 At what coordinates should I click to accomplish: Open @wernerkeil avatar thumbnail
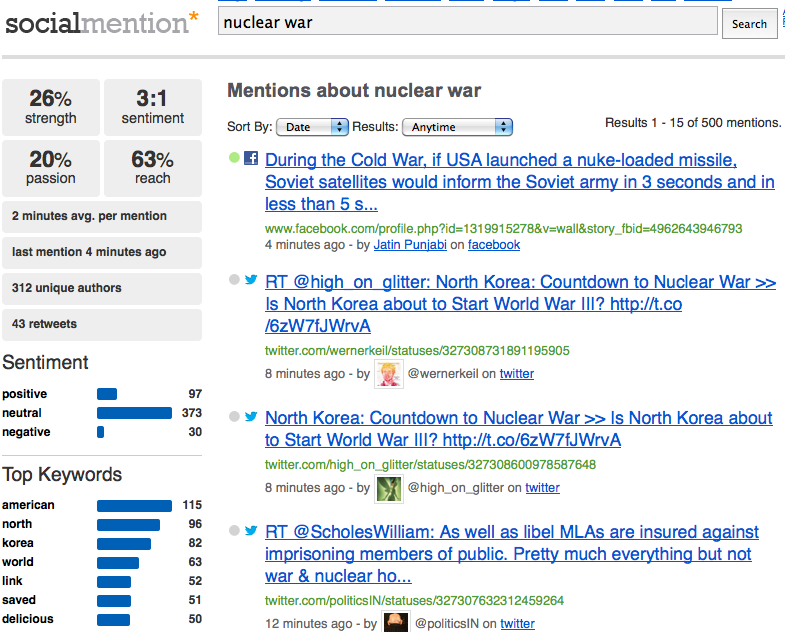point(389,374)
